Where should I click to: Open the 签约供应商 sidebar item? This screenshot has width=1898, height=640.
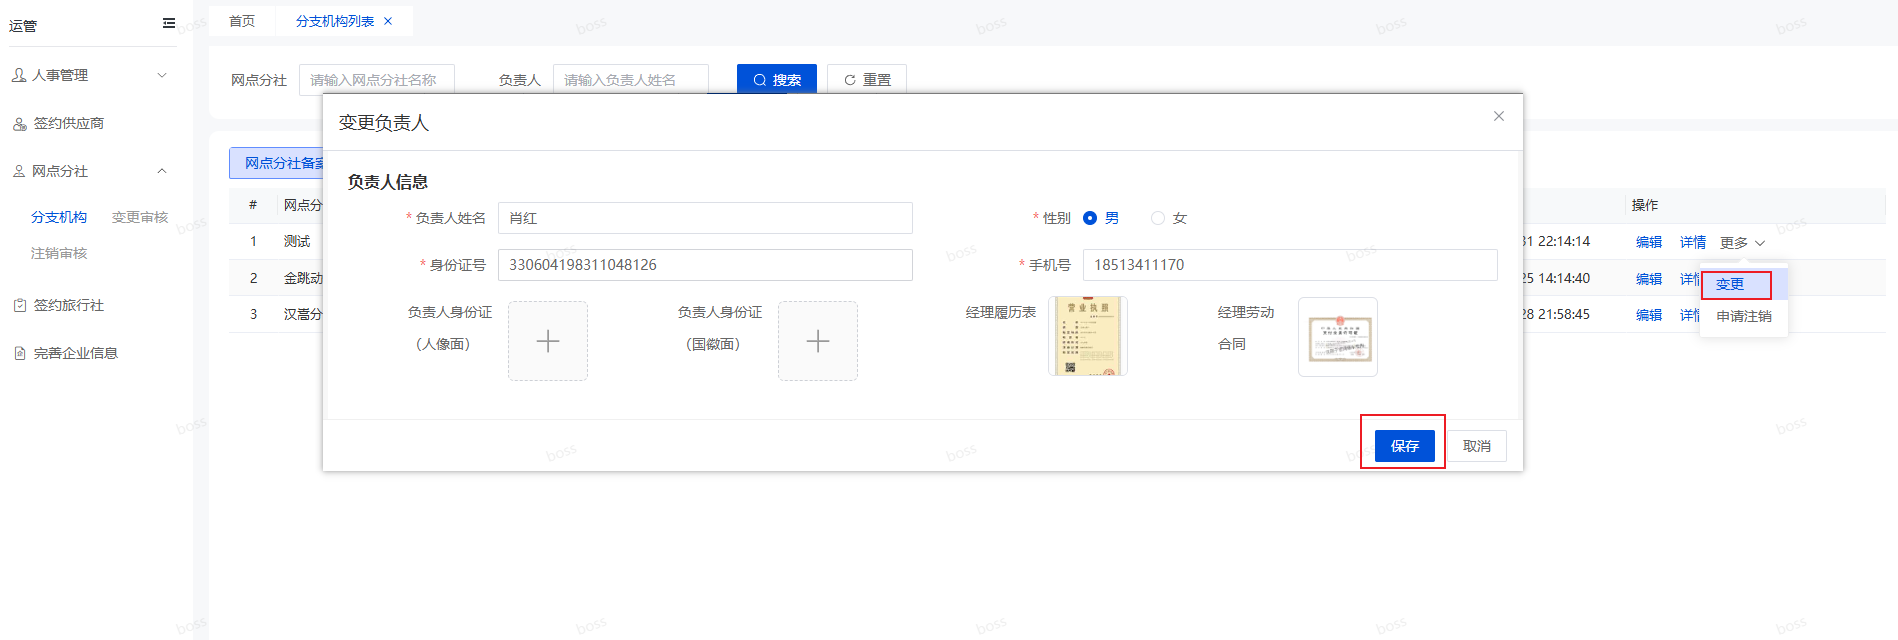pos(68,123)
